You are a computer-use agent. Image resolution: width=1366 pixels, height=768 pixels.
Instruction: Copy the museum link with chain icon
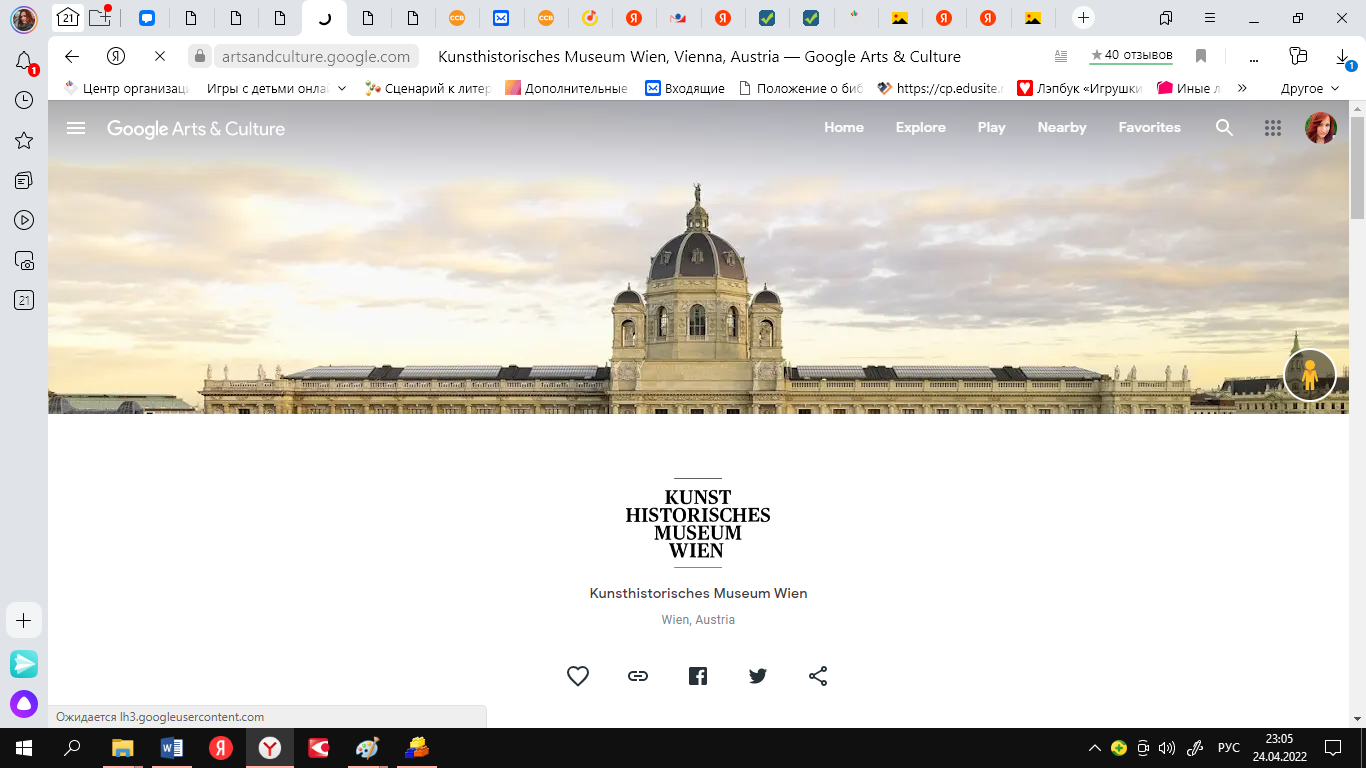638,676
